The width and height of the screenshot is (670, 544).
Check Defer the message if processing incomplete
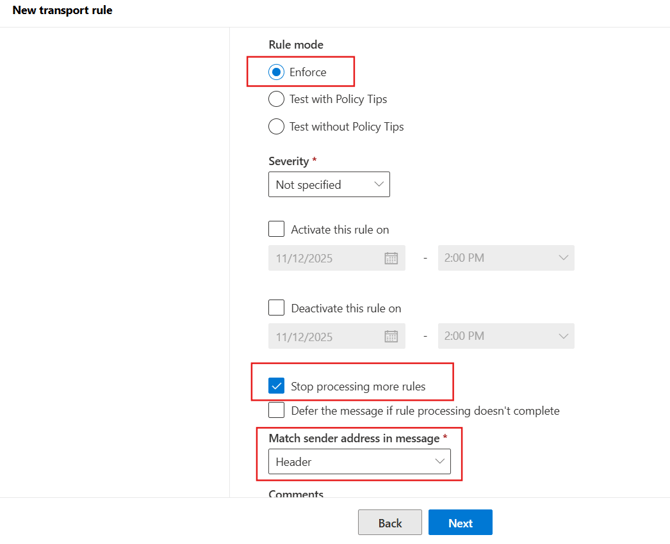click(277, 411)
